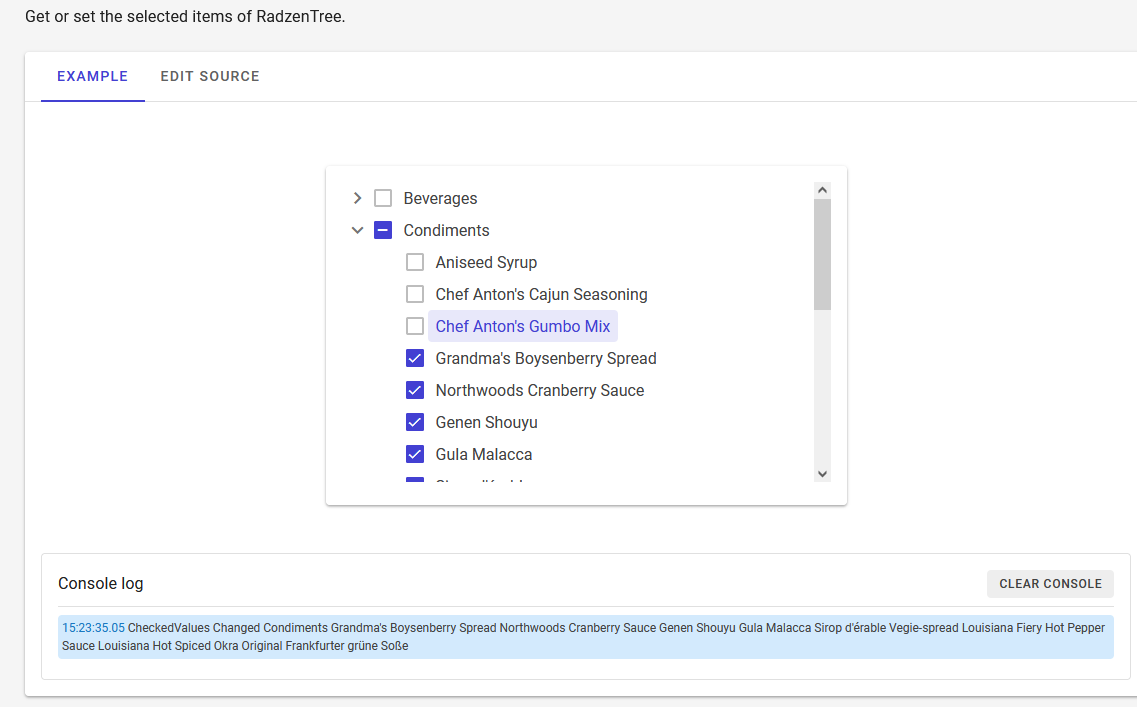Check the Aniseed Syrup checkbox
This screenshot has width=1137, height=707.
tap(415, 262)
